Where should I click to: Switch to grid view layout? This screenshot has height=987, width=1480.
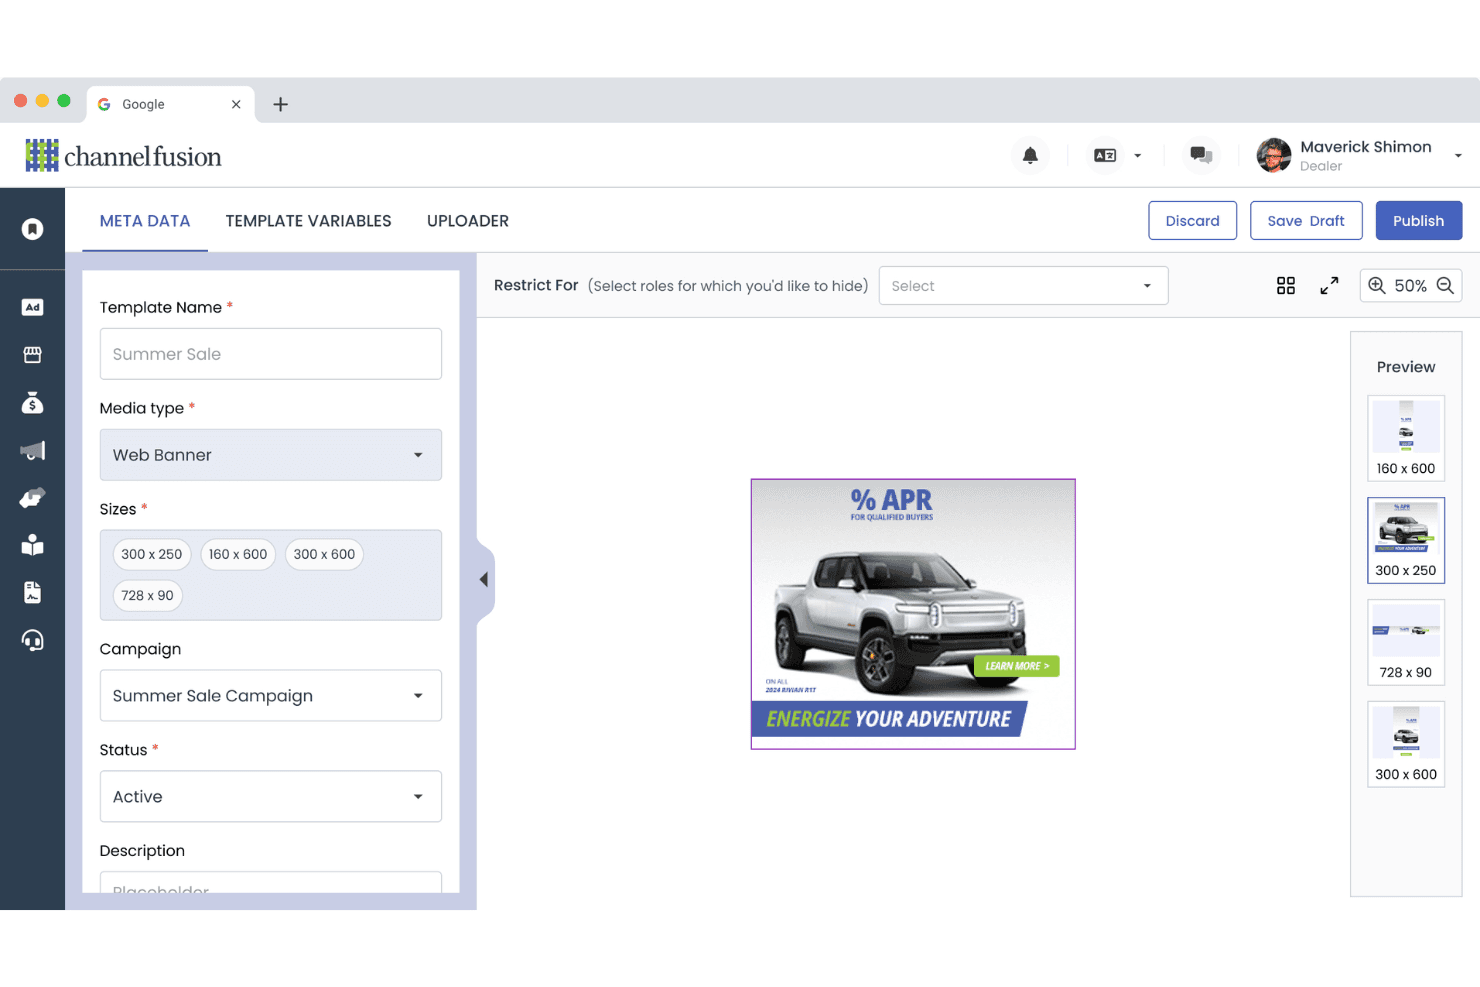coord(1286,286)
